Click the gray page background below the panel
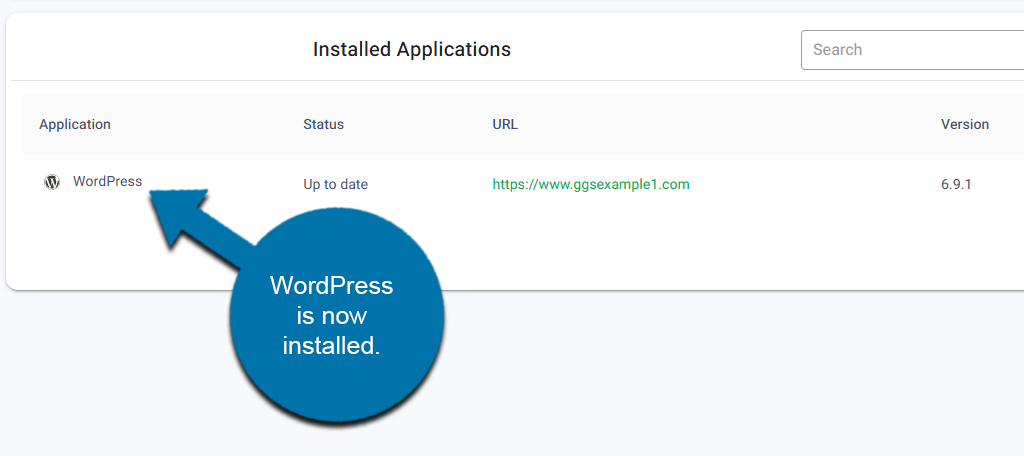Screen dimensions: 1024x456 [x=700, y=380]
